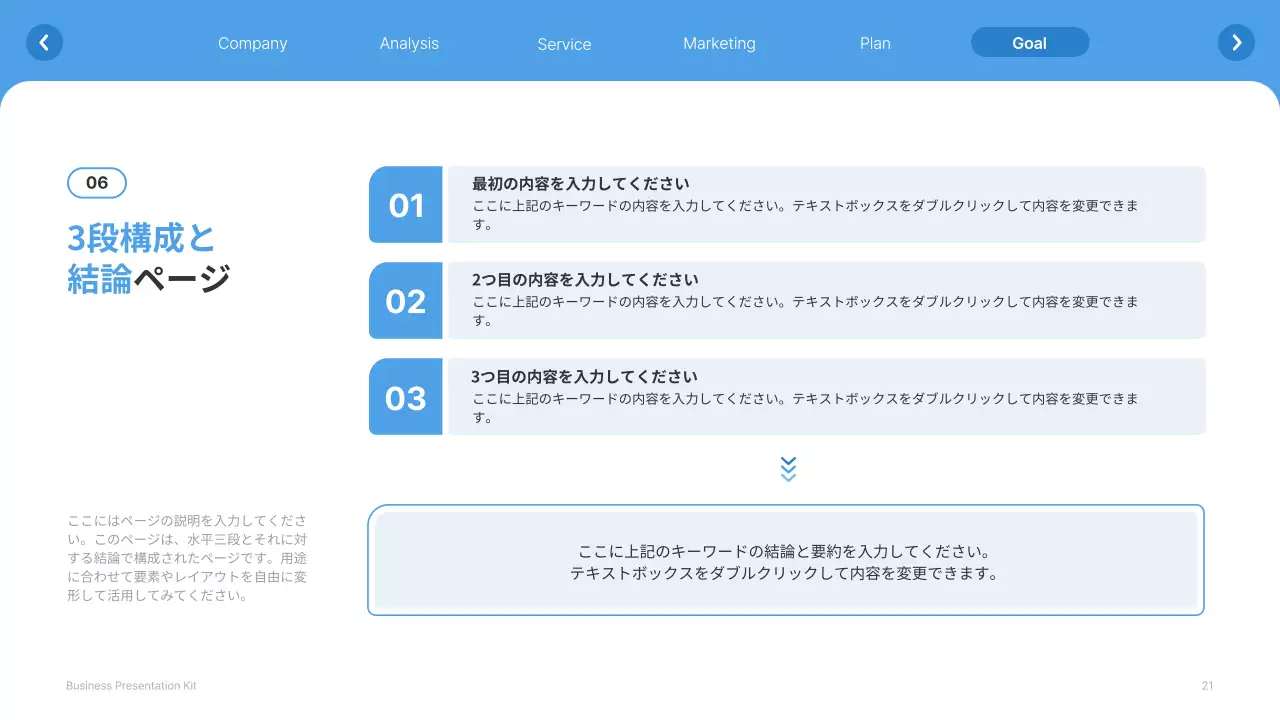Select the numbered badge 03
Image resolution: width=1280 pixels, height=720 pixels.
coord(405,397)
